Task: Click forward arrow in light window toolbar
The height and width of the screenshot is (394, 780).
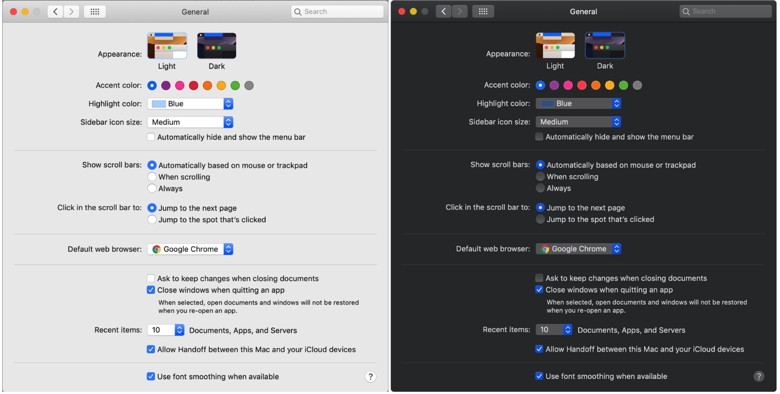Action: 72,11
